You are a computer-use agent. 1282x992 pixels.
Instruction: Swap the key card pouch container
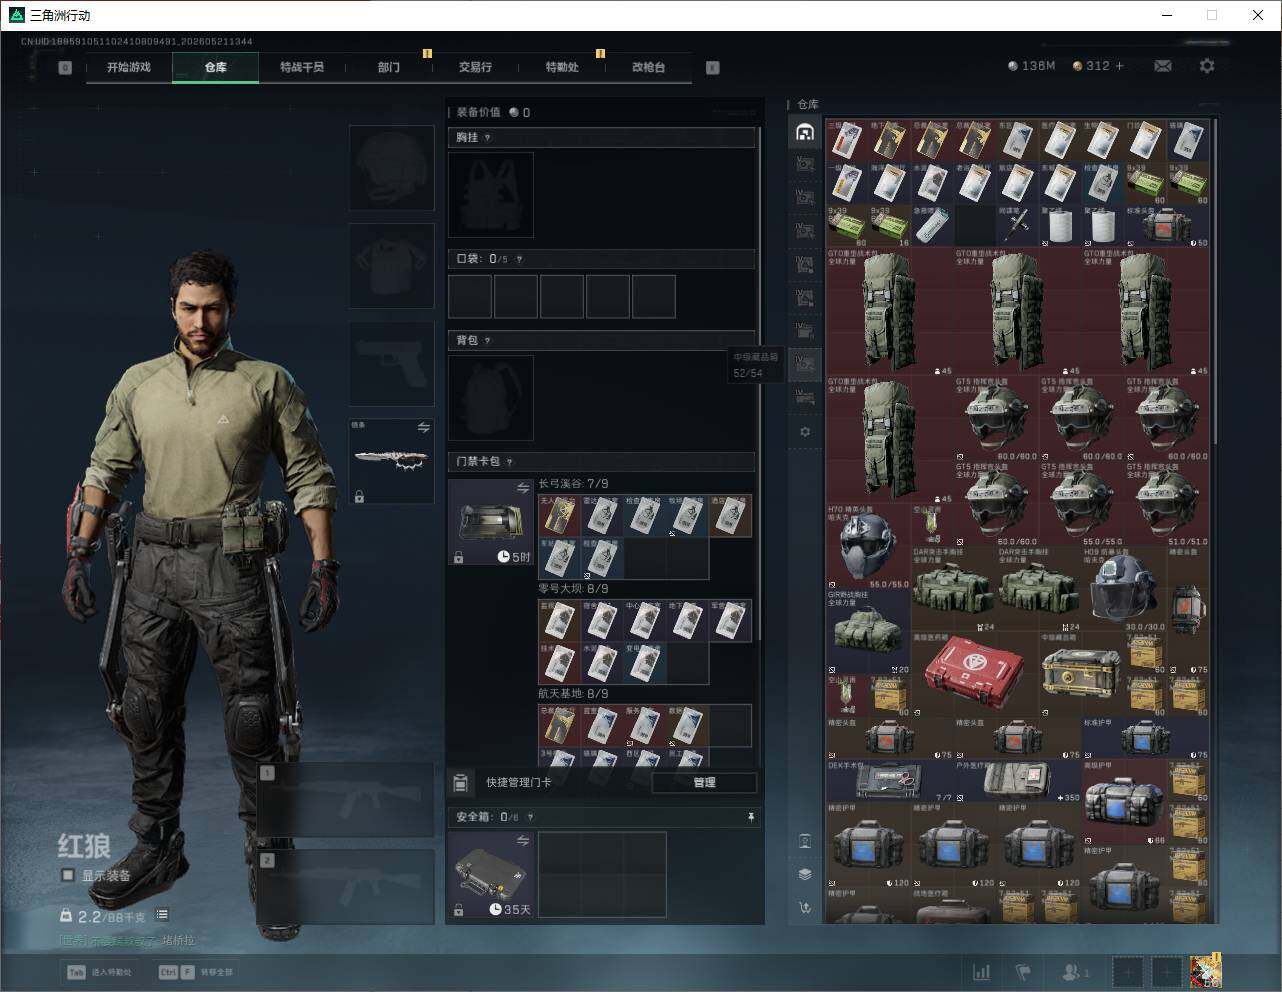tap(522, 488)
